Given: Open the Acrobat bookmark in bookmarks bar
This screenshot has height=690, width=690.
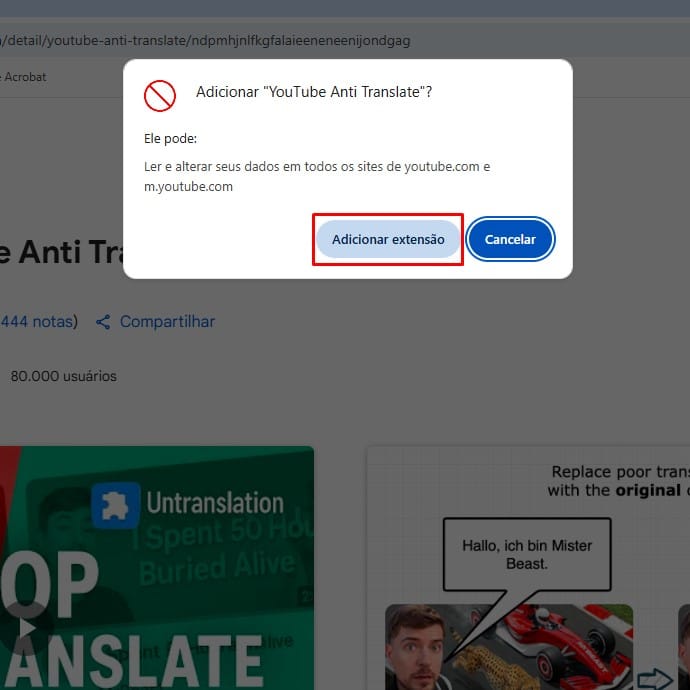Looking at the screenshot, I should 25,77.
